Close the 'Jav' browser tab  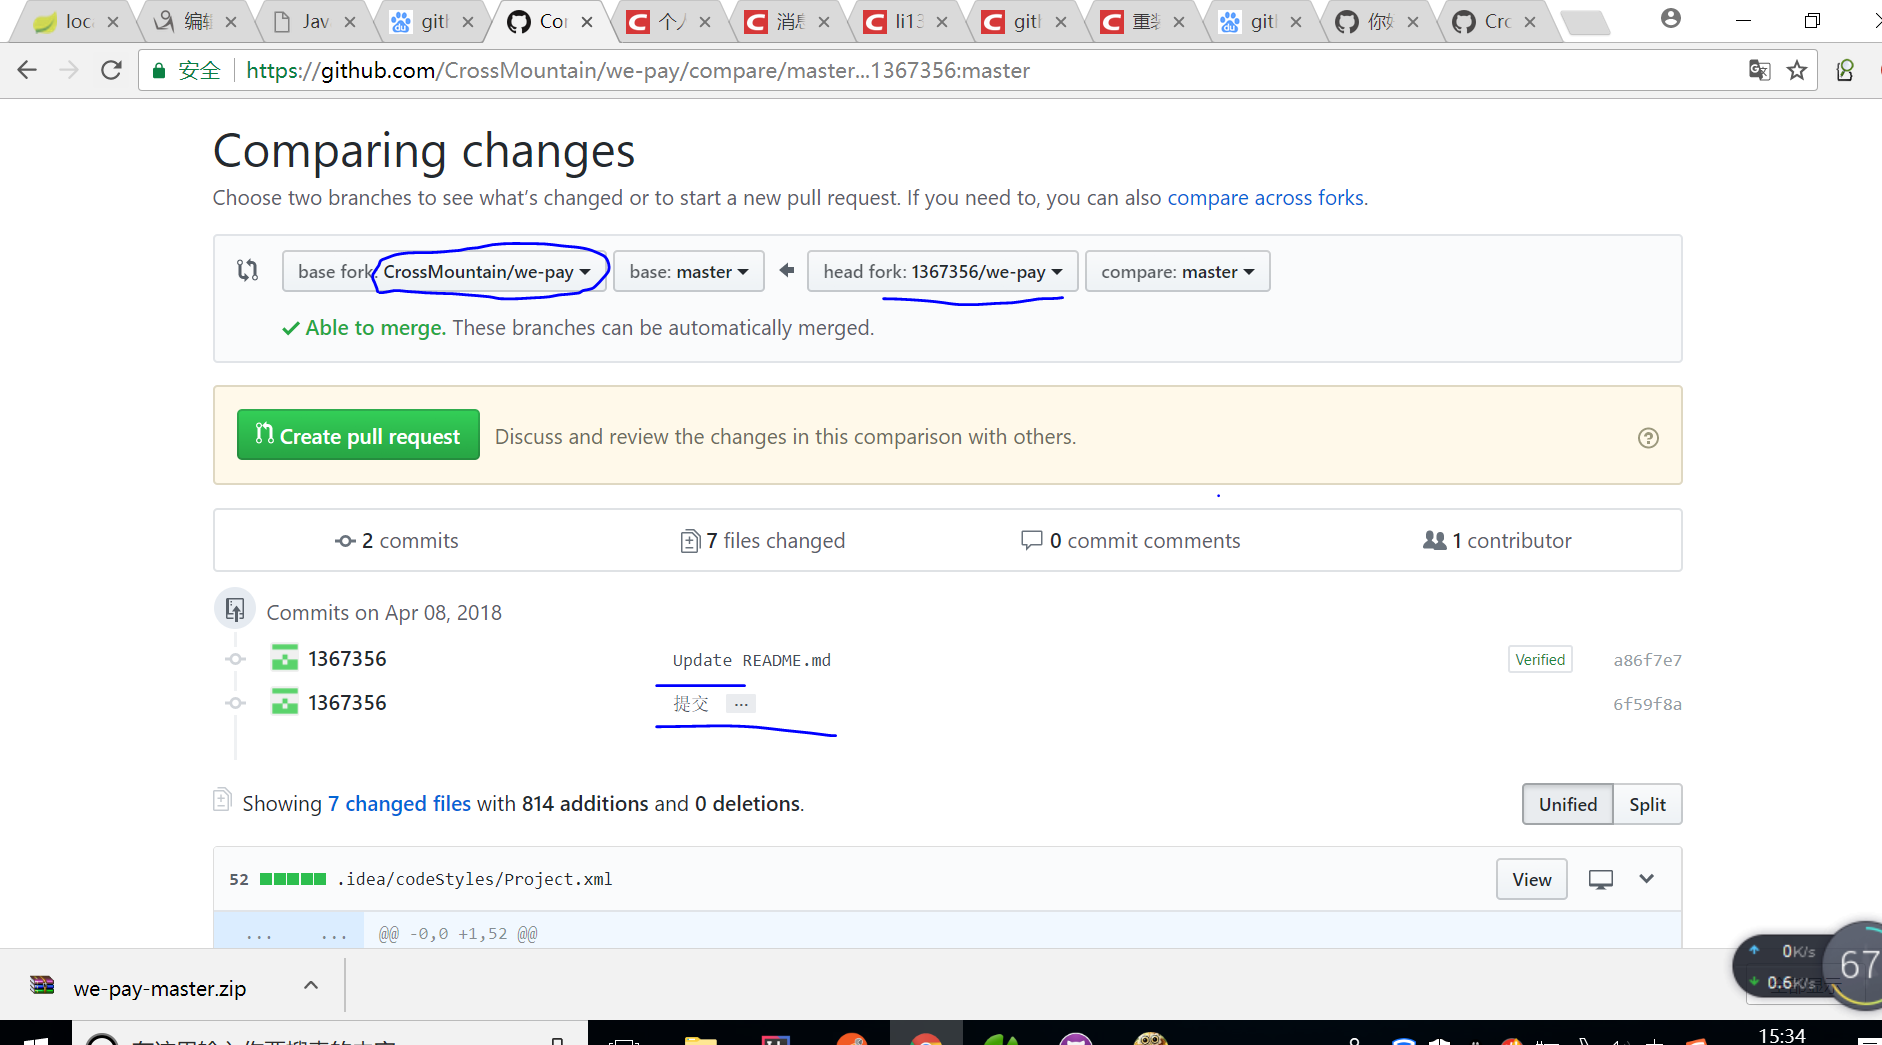[x=350, y=21]
